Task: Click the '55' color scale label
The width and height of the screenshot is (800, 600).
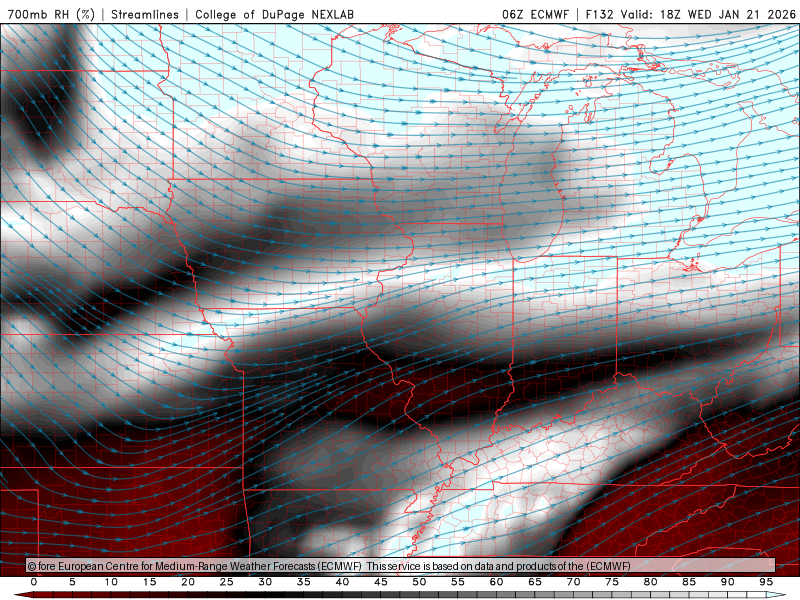Action: (458, 582)
